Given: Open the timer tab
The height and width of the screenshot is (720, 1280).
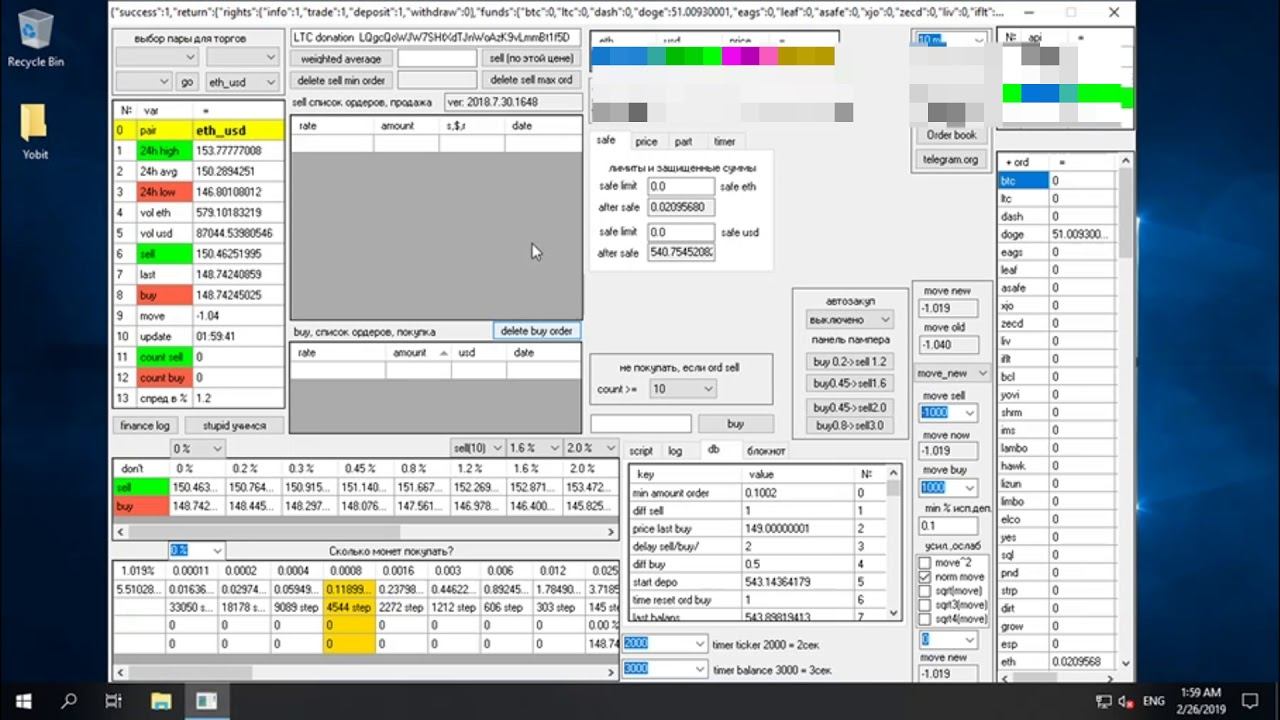Looking at the screenshot, I should tap(724, 142).
